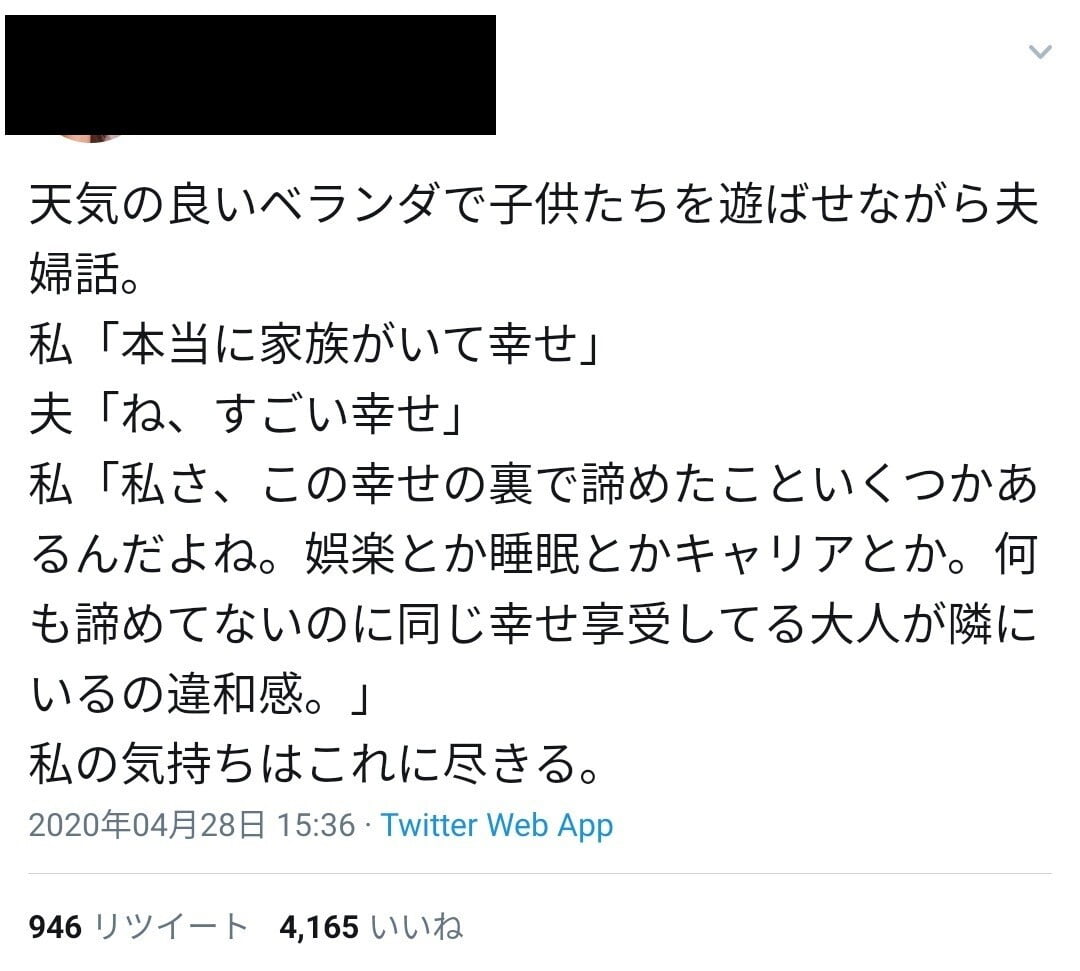Open the Twitter Web App source link

497,825
